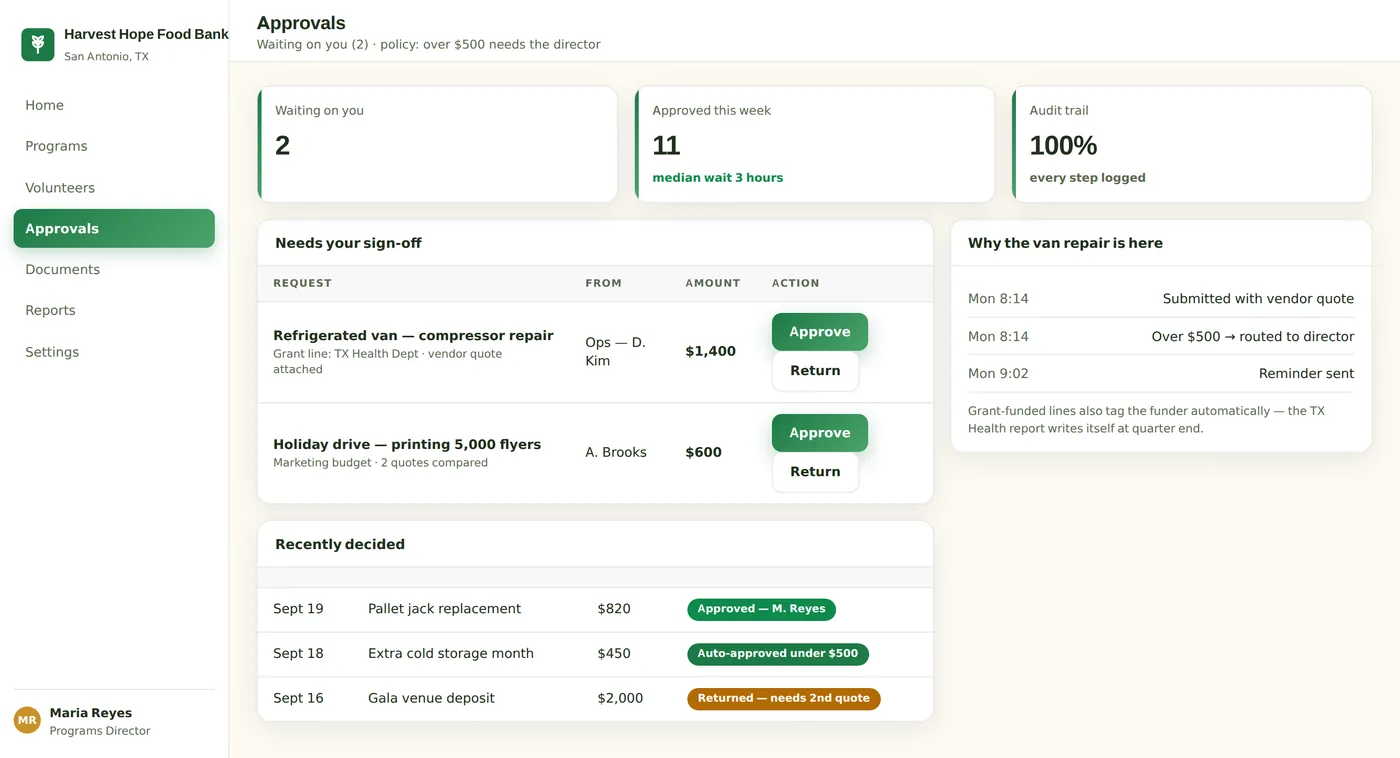Click the Reminder sent timeline entry
1400x758 pixels.
1161,374
